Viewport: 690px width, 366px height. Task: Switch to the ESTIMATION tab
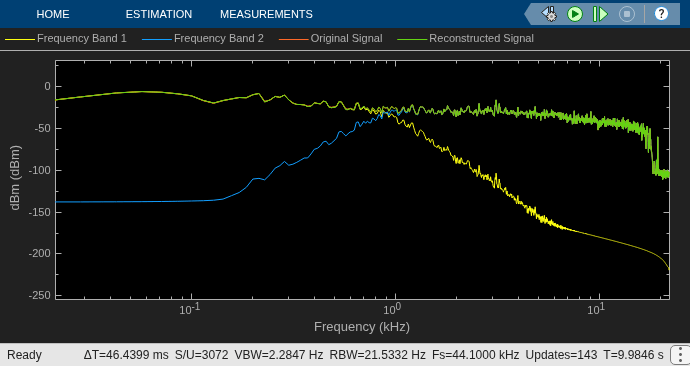coord(159,14)
